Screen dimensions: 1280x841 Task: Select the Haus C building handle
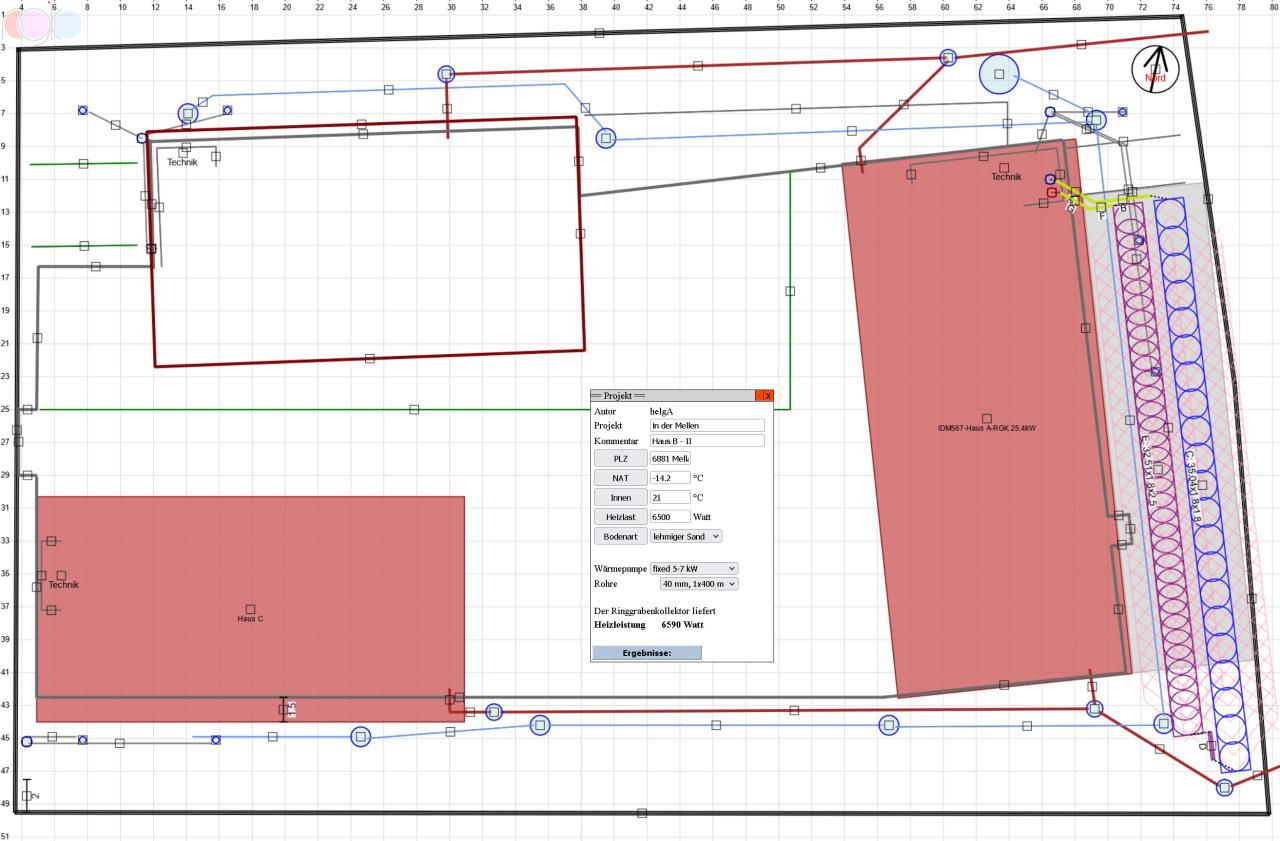(250, 609)
